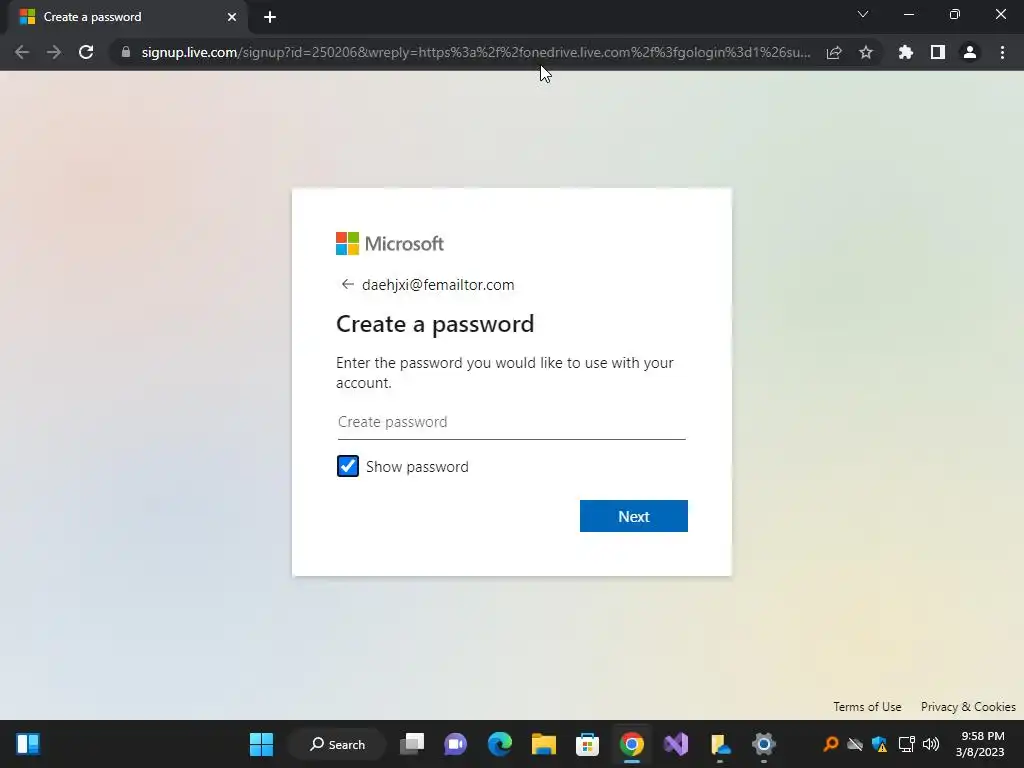Open the Chrome extensions puzzle icon
This screenshot has width=1024, height=768.
coord(906,52)
